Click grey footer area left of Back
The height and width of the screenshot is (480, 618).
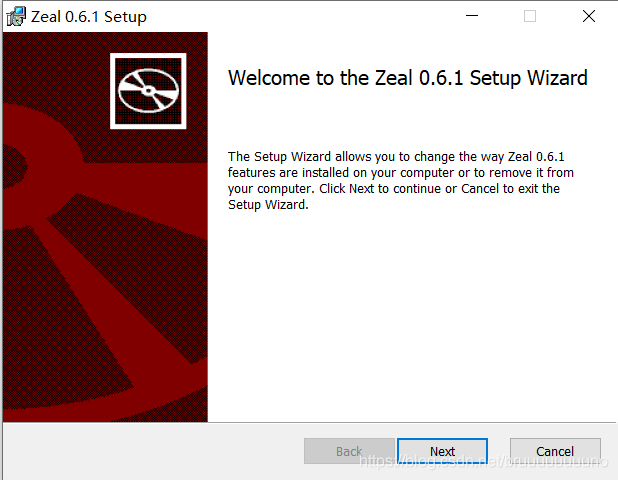150,451
